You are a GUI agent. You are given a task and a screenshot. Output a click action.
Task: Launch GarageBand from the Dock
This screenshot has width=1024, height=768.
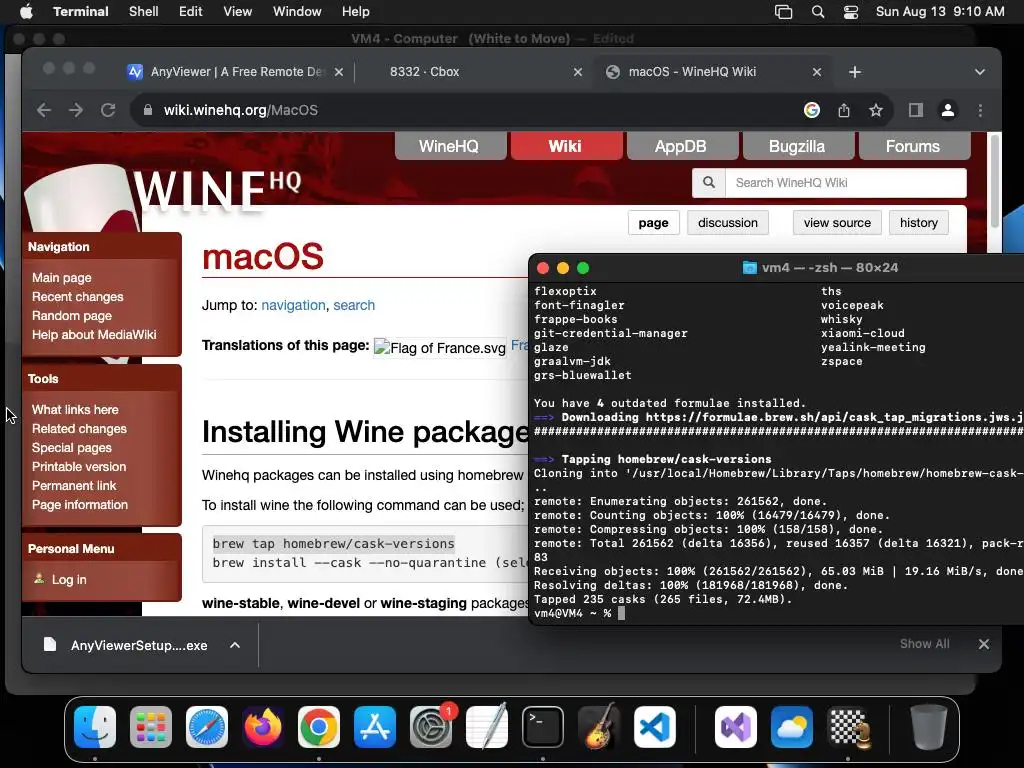tap(599, 727)
